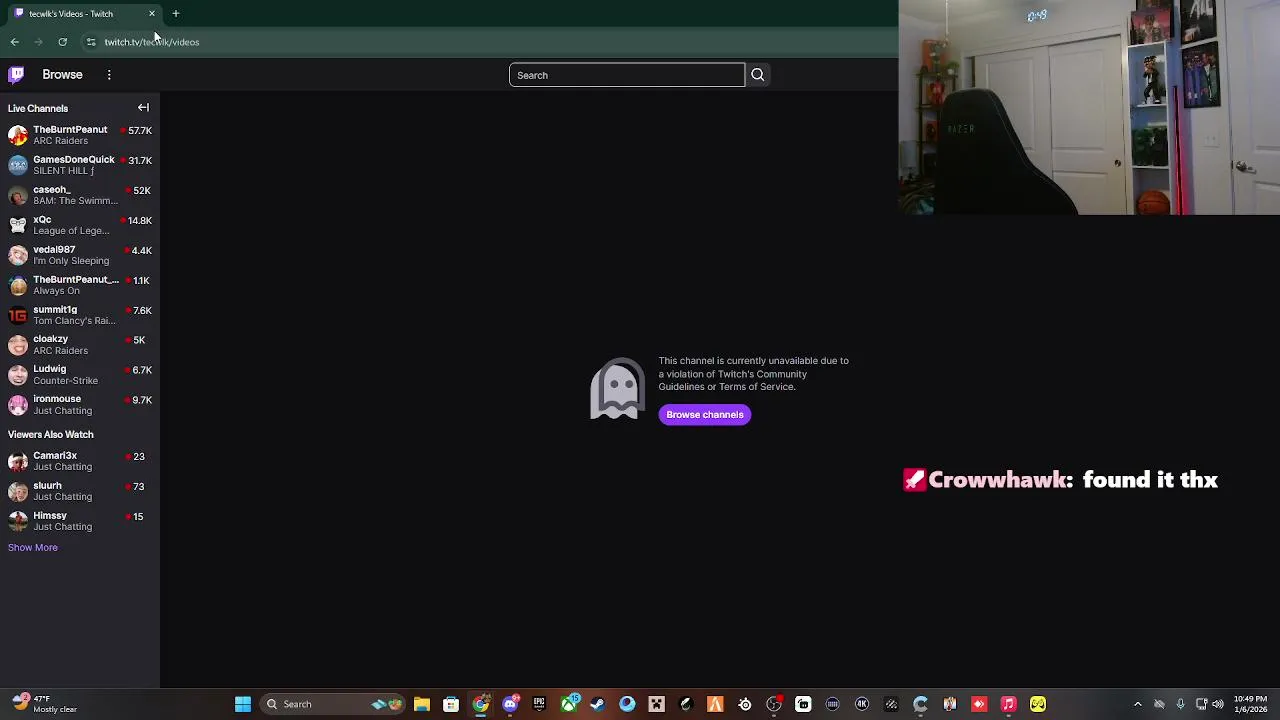Open Discord from the taskbar
1280x720 pixels.
click(x=510, y=704)
